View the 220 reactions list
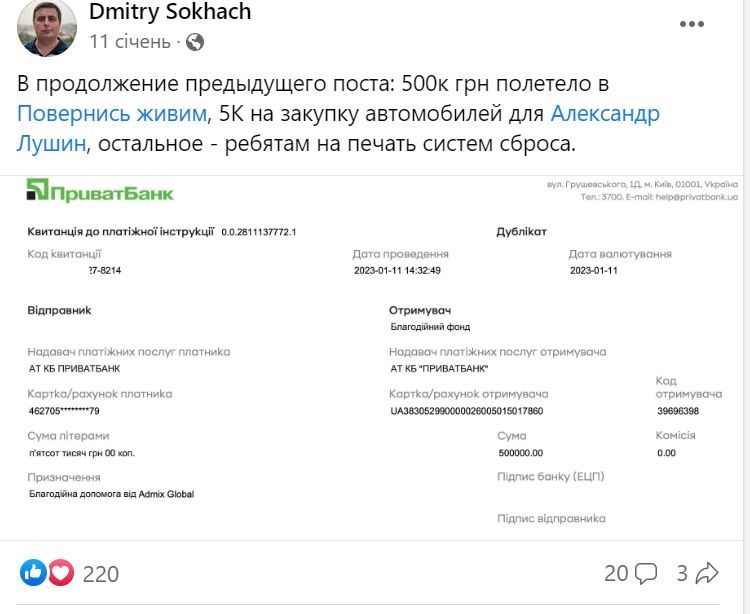Image resolution: width=750 pixels, height=614 pixels. [100, 574]
